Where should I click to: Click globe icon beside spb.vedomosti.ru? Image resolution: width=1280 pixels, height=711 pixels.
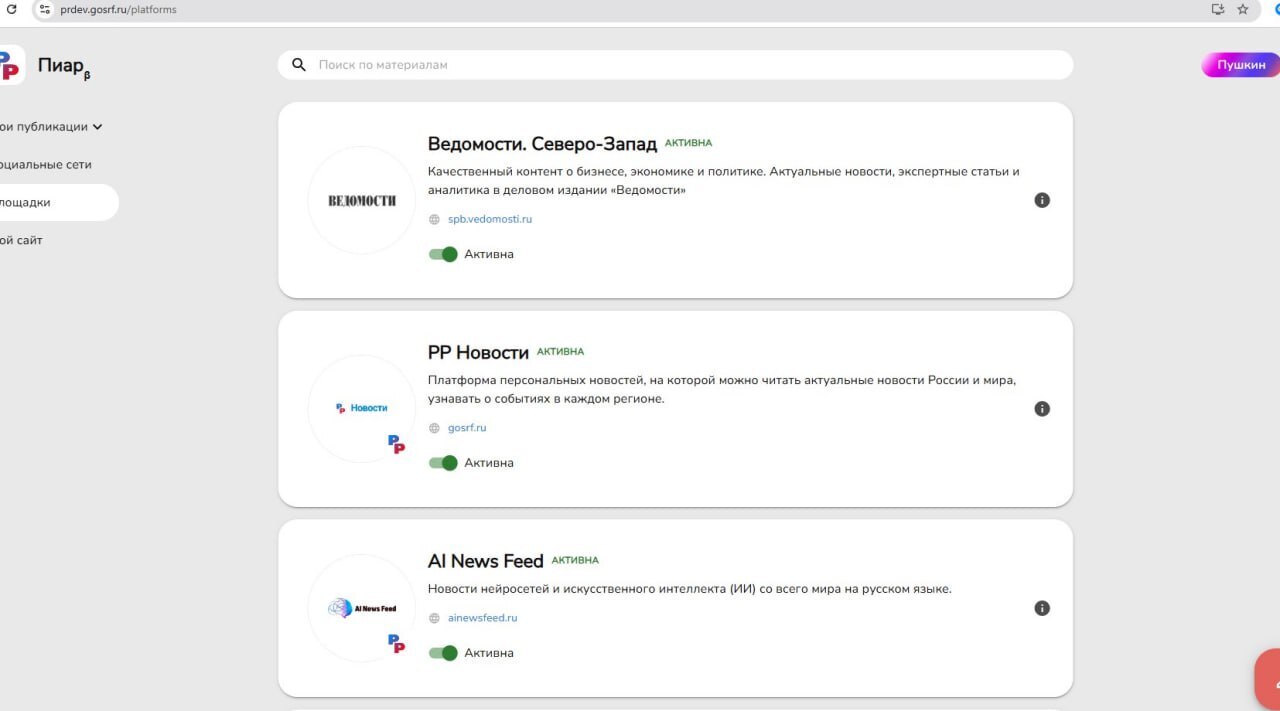tap(434, 219)
